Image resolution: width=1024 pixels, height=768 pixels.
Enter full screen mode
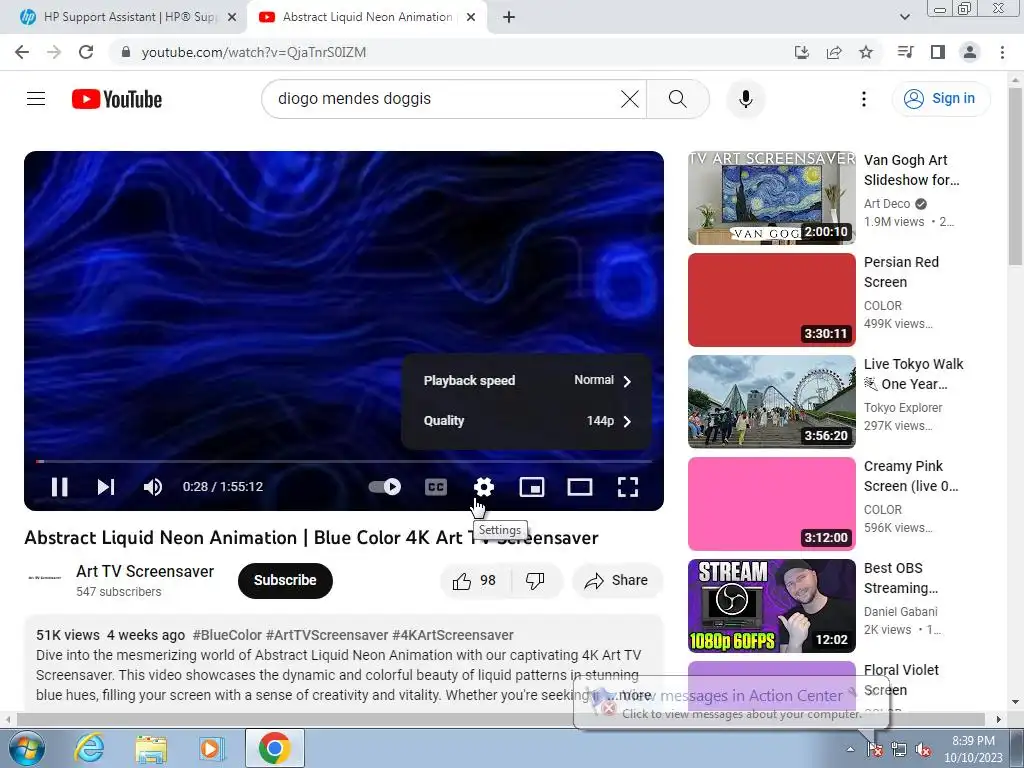pyautogui.click(x=628, y=487)
